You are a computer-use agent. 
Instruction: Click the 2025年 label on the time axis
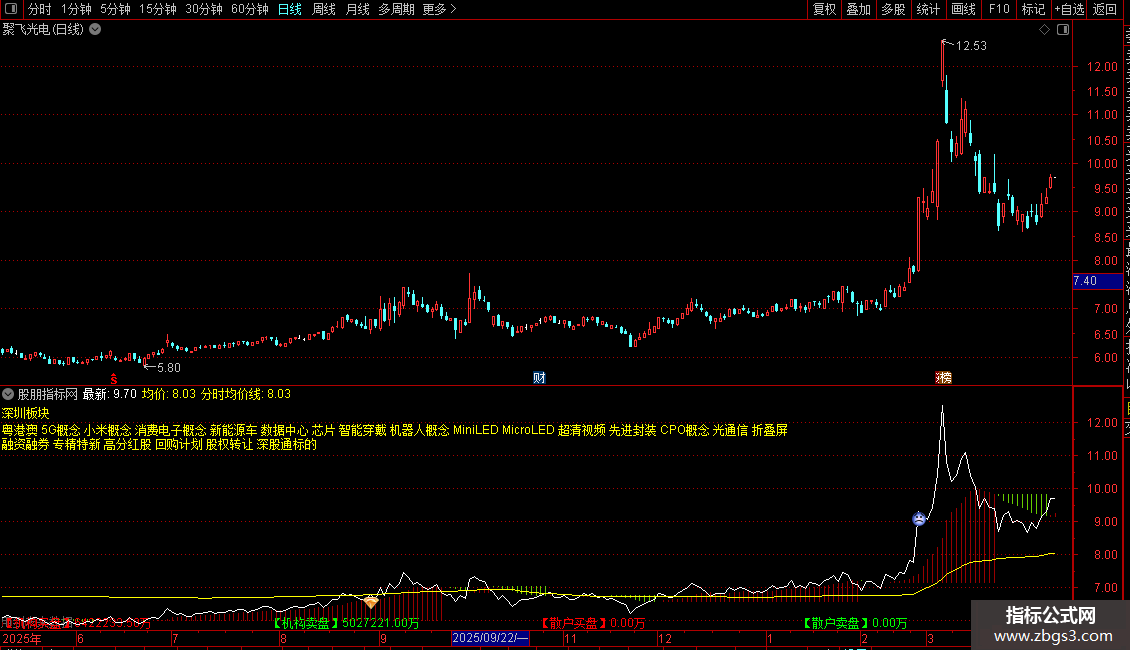click(22, 638)
